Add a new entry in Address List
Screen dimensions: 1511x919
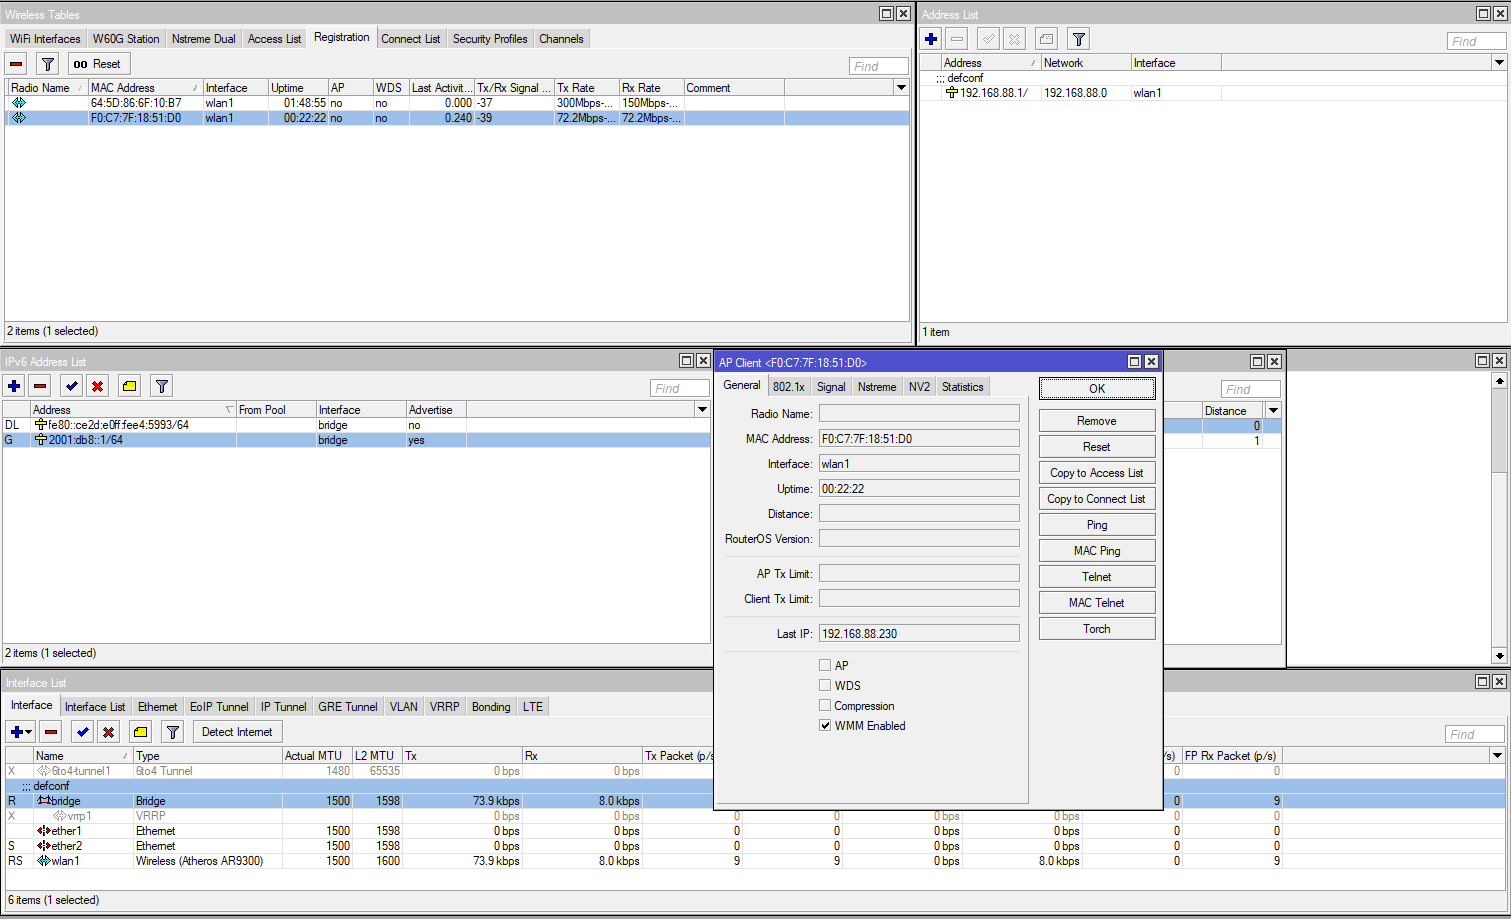coord(931,39)
